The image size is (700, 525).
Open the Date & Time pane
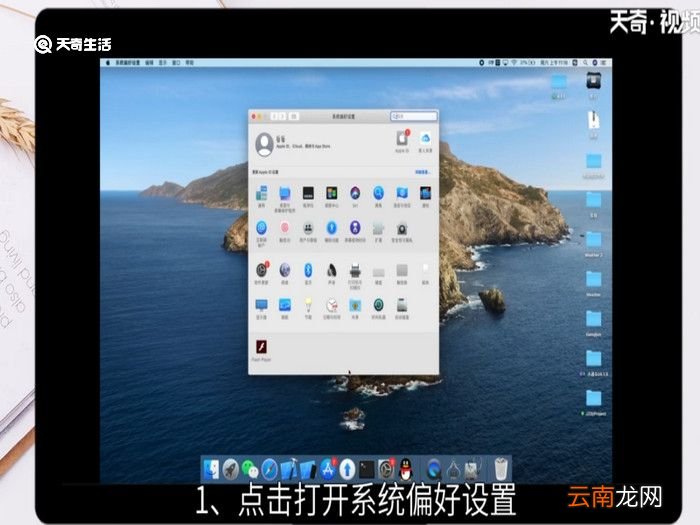click(331, 305)
